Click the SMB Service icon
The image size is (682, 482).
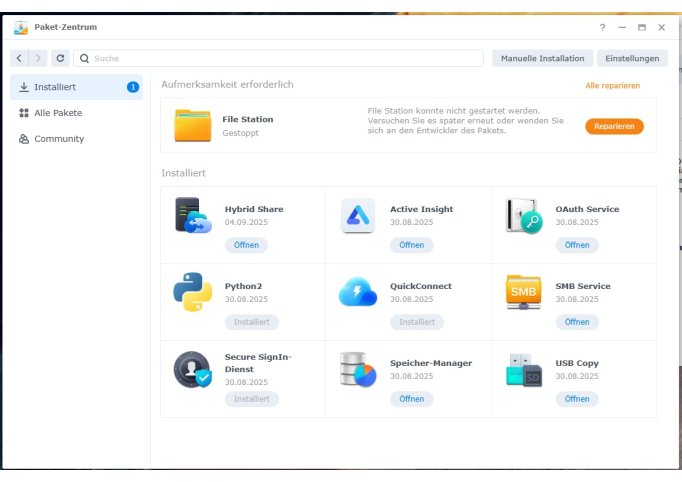point(523,292)
